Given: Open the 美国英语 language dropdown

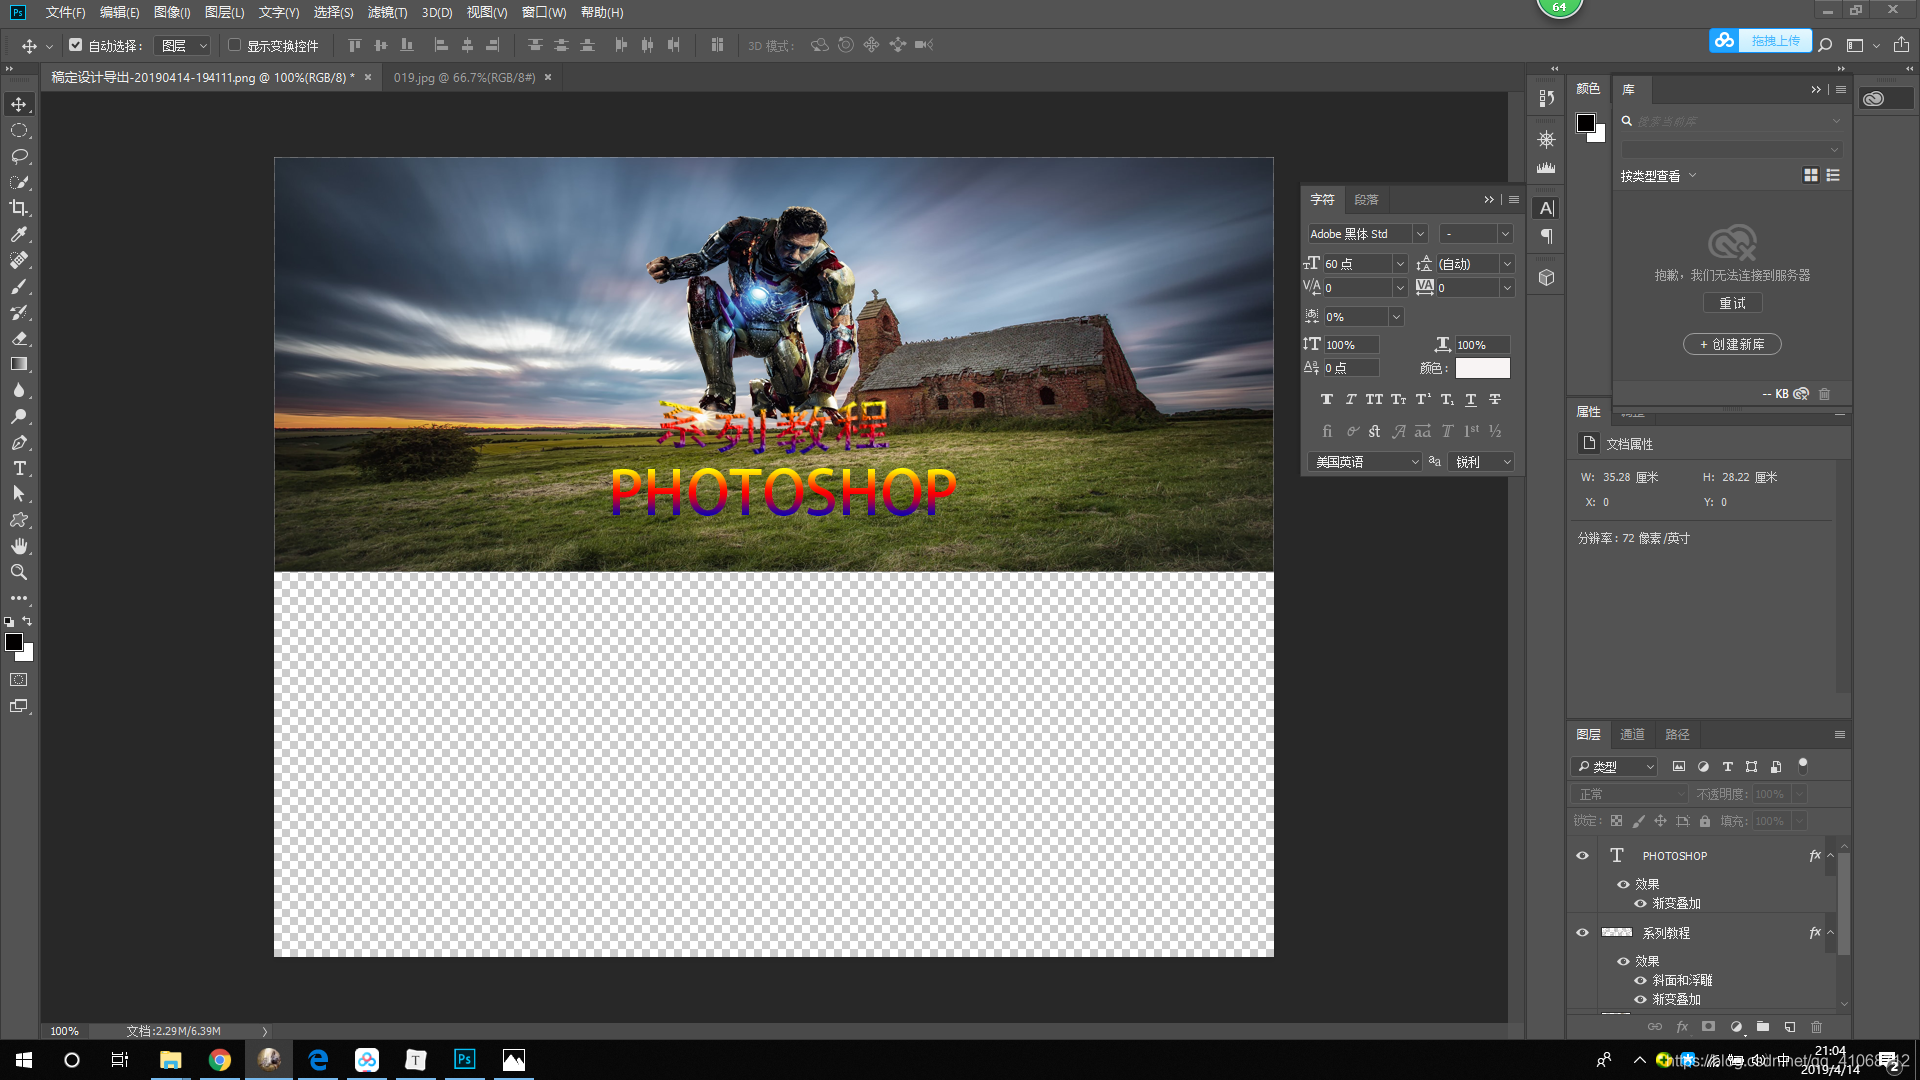Looking at the screenshot, I should click(1364, 462).
